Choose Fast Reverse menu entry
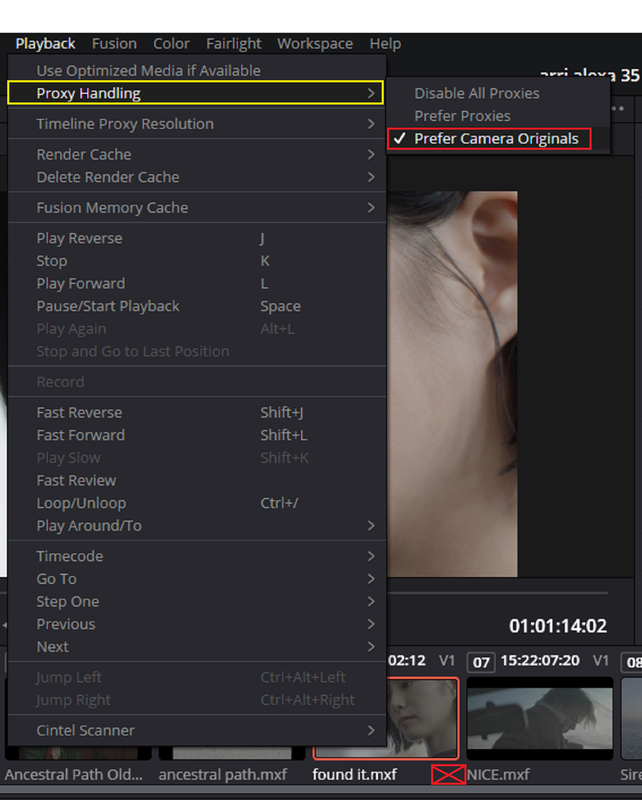642x800 pixels. pyautogui.click(x=197, y=412)
